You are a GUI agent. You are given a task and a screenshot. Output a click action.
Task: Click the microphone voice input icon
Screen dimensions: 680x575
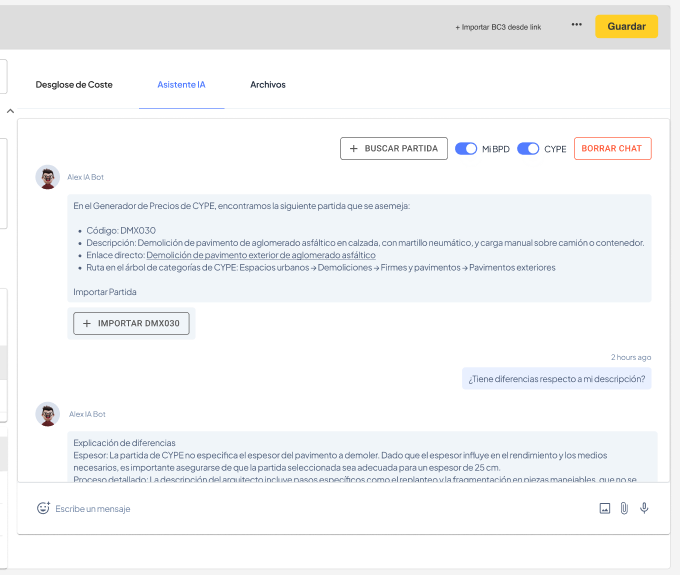click(x=644, y=508)
